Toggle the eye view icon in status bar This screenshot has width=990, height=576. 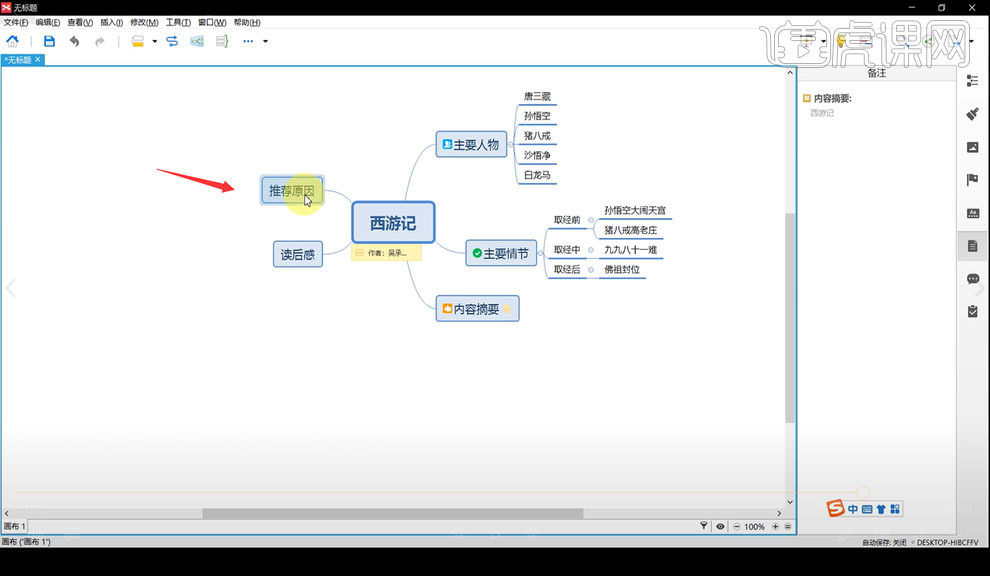pyautogui.click(x=720, y=526)
